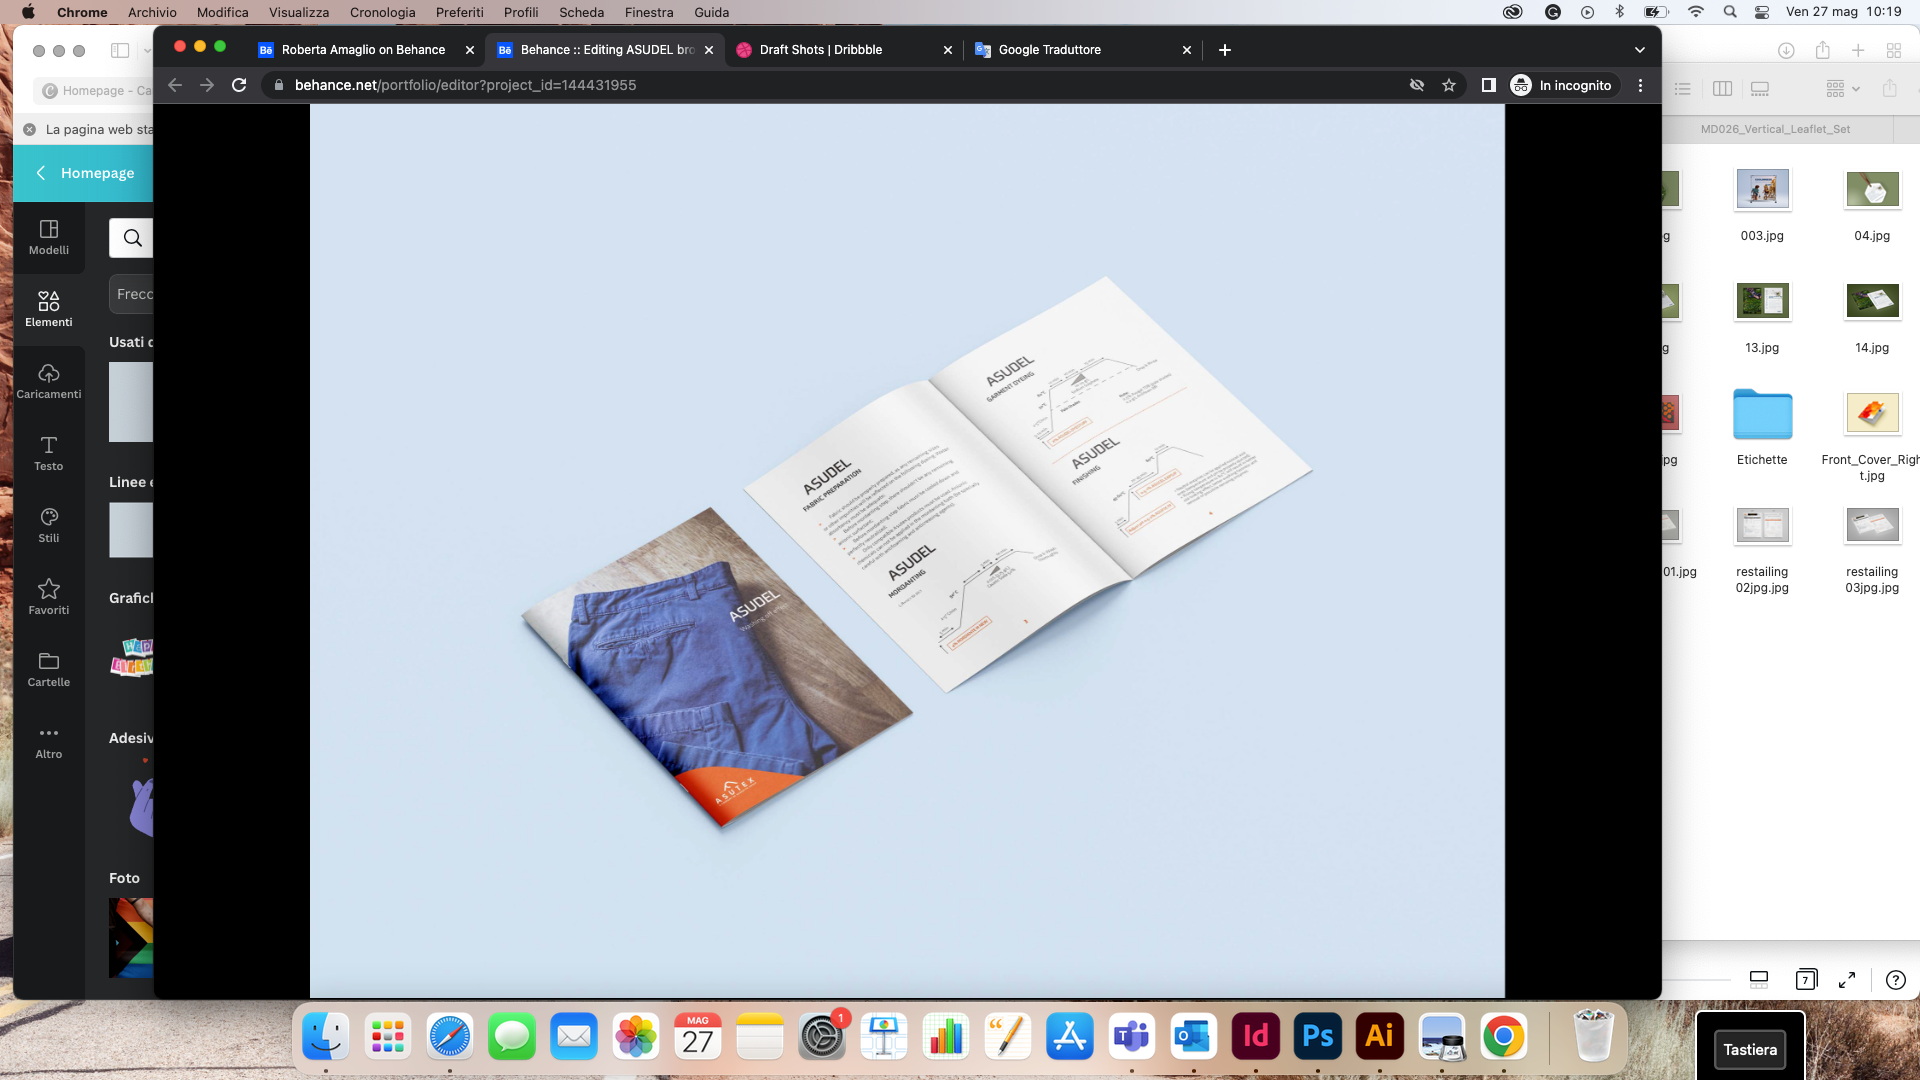The image size is (1920, 1080).
Task: Open Finder from the Dock
Action: (x=325, y=1037)
